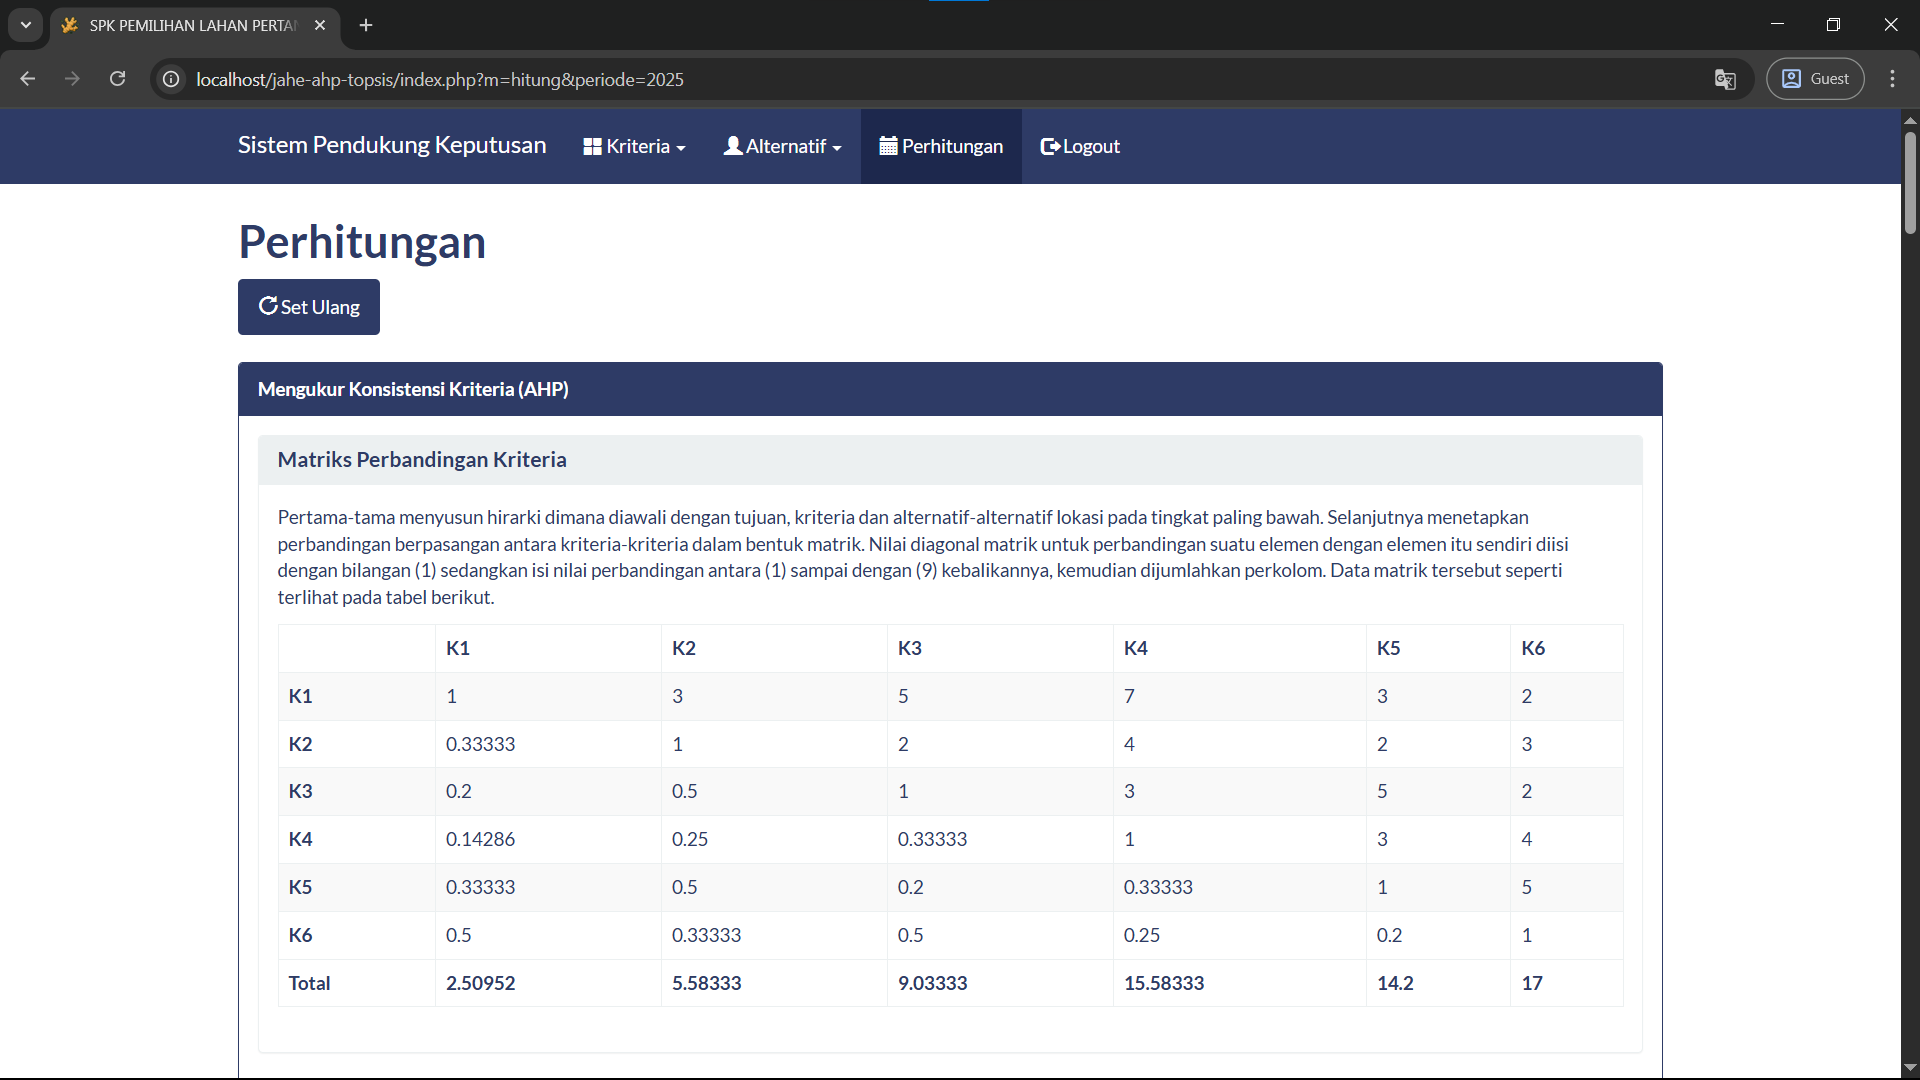Open the Alternatif dropdown menu
The height and width of the screenshot is (1080, 1920).
pyautogui.click(x=782, y=146)
